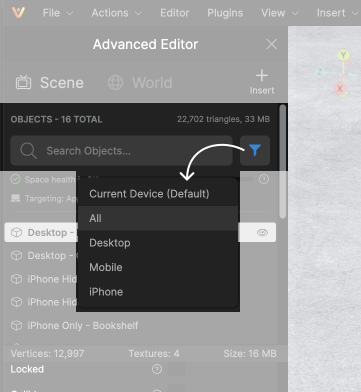Select Current Device (Default) filter option

click(x=158, y=194)
